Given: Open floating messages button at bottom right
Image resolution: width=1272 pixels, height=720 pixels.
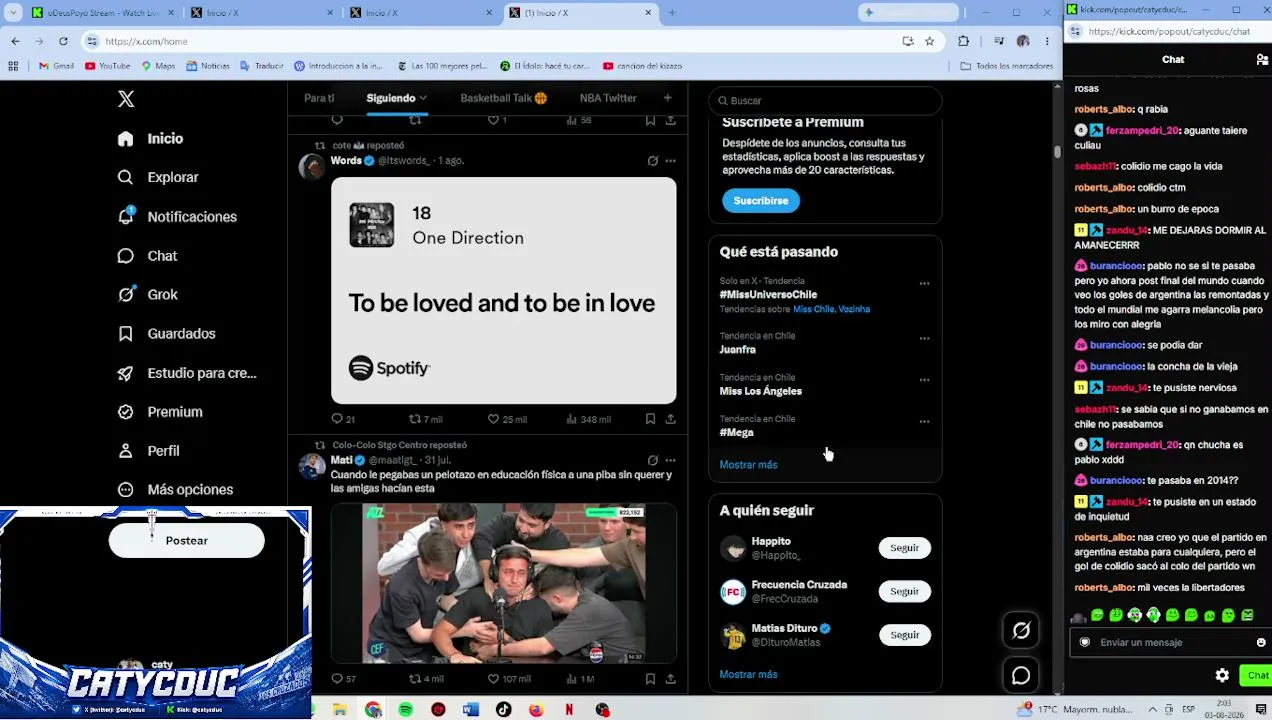Looking at the screenshot, I should point(1021,676).
